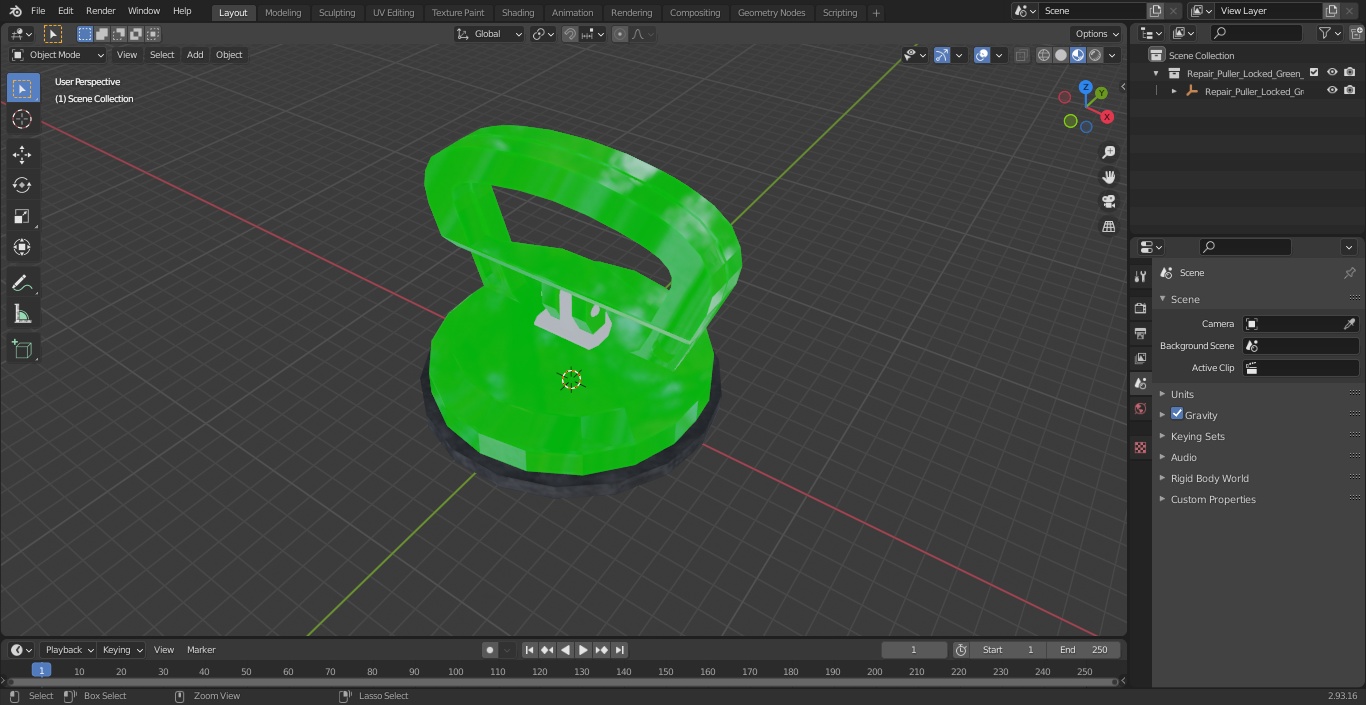Toggle the Gravity checkbox
The image size is (1366, 705).
point(1177,414)
